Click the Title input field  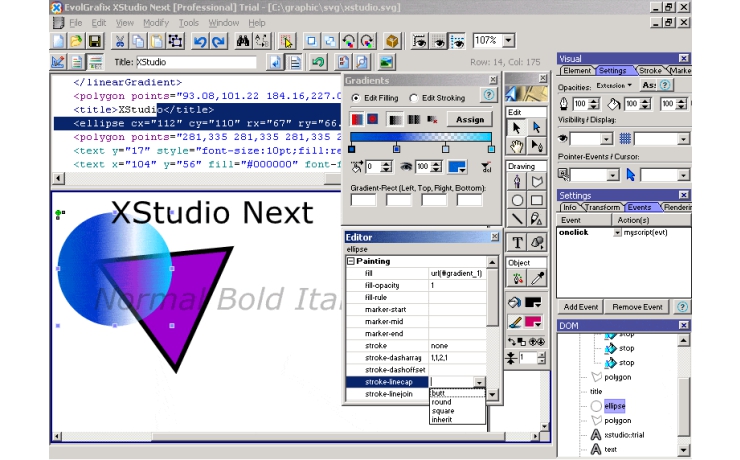pyautogui.click(x=196, y=62)
